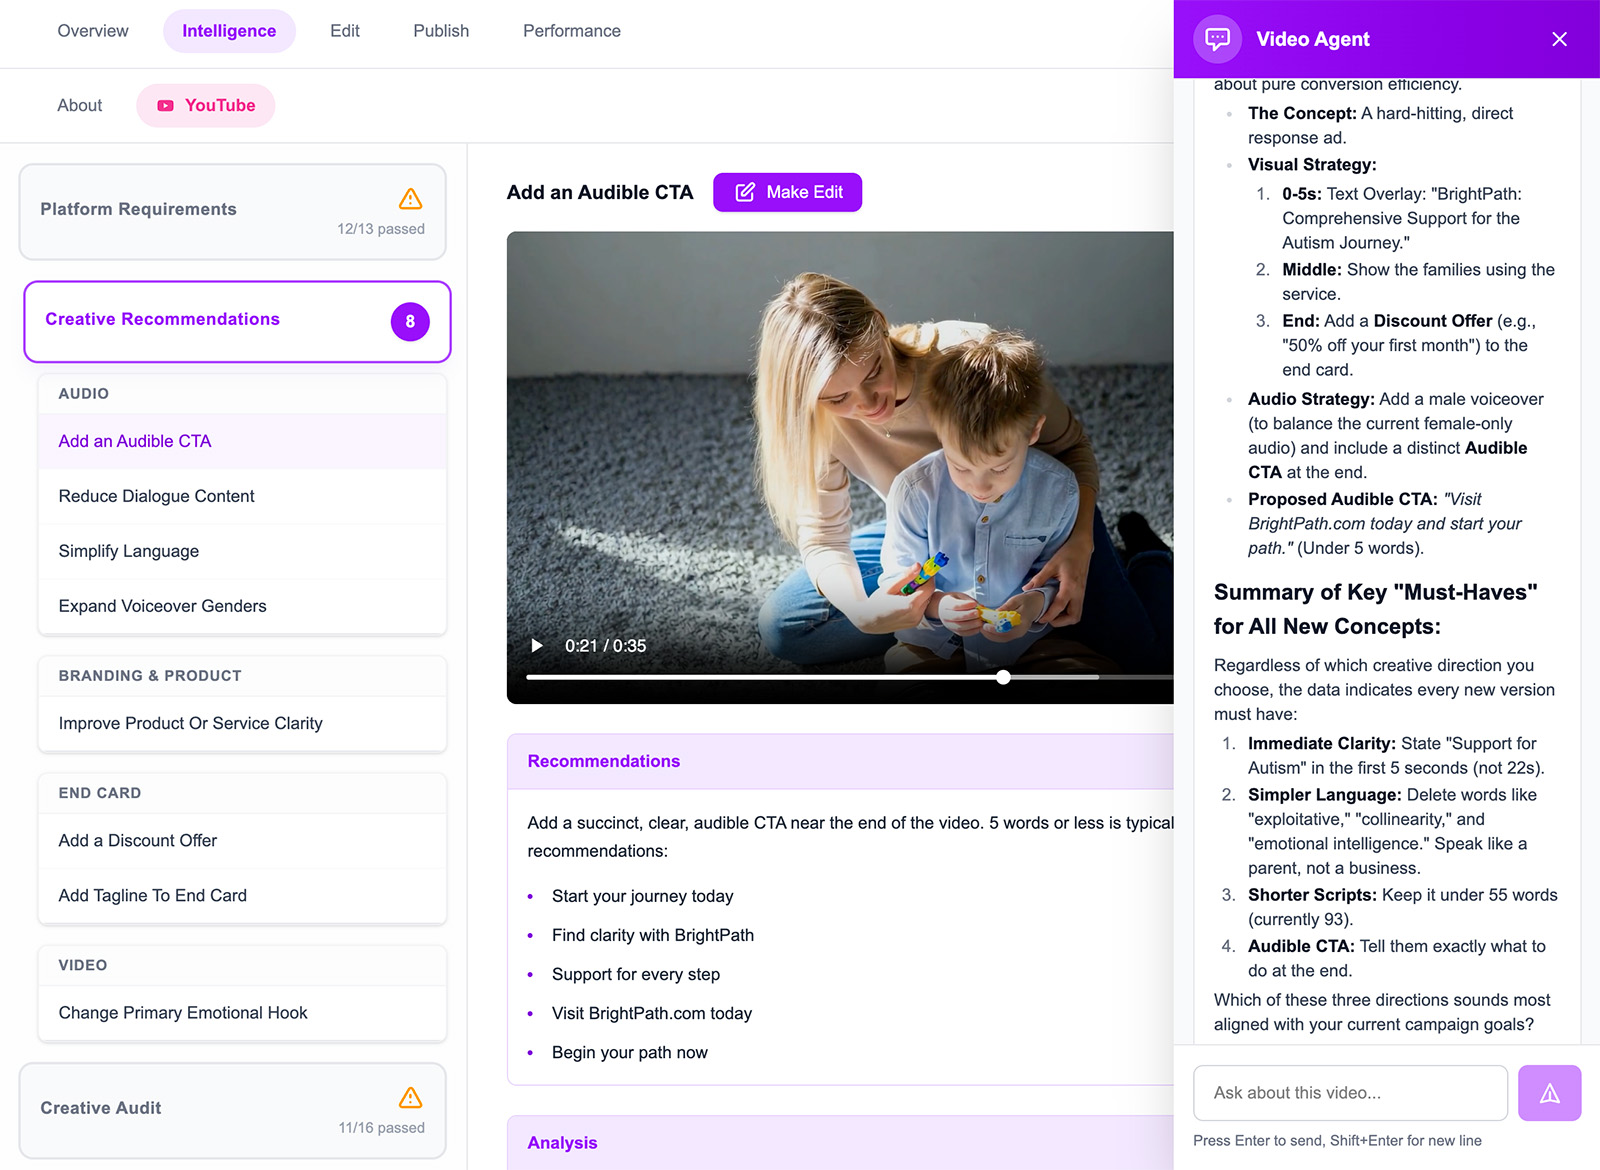The image size is (1600, 1170).
Task: Switch to the About tab
Action: click(79, 105)
